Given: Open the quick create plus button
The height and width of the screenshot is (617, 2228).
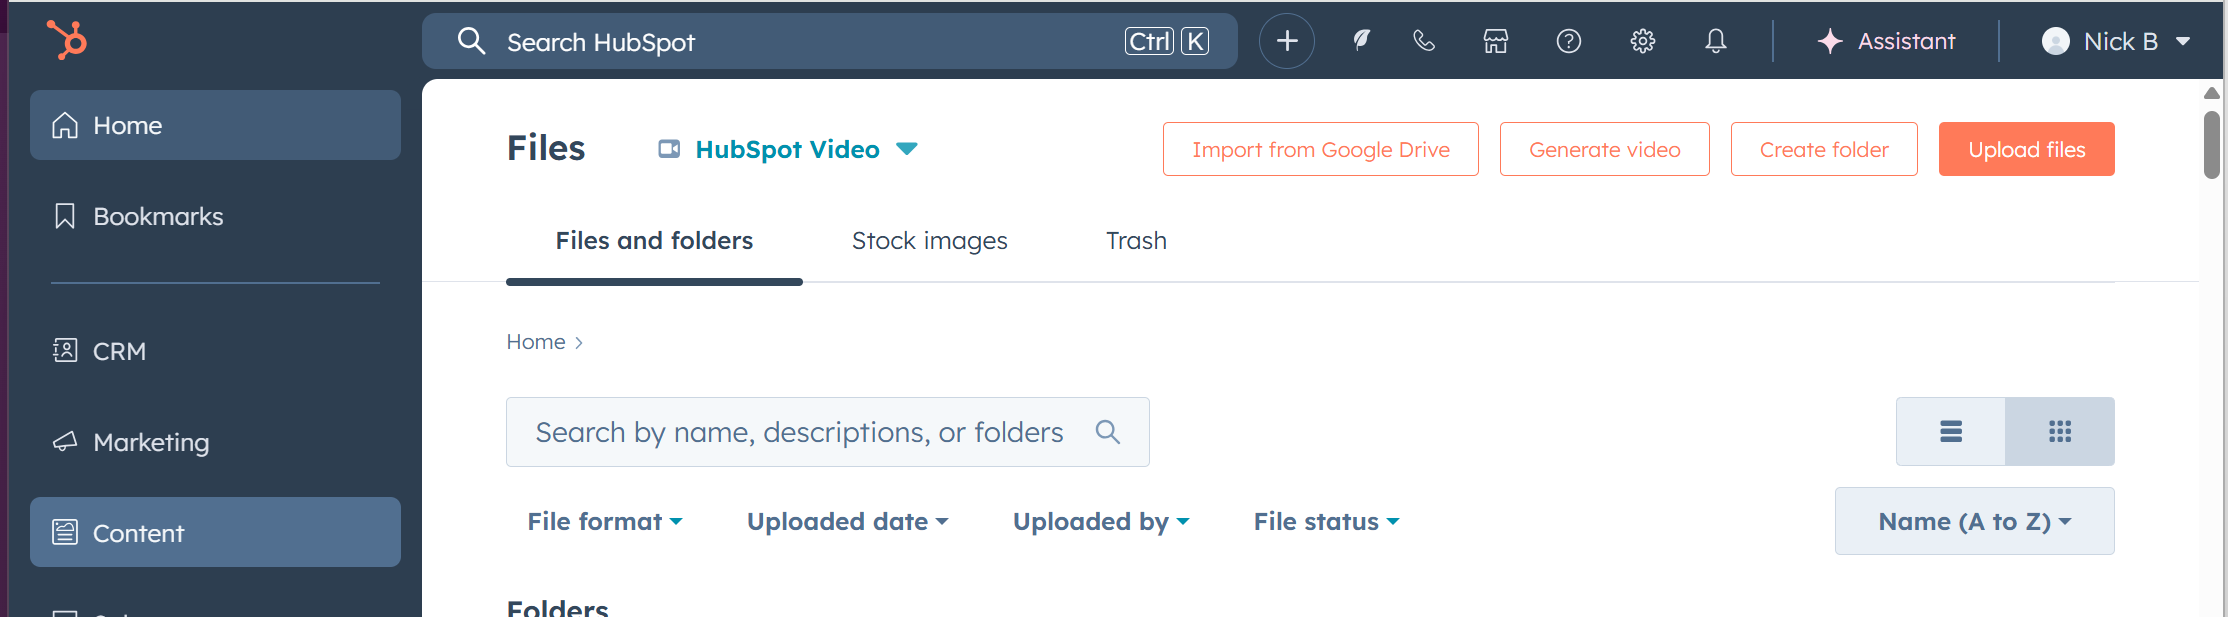Looking at the screenshot, I should point(1286,41).
